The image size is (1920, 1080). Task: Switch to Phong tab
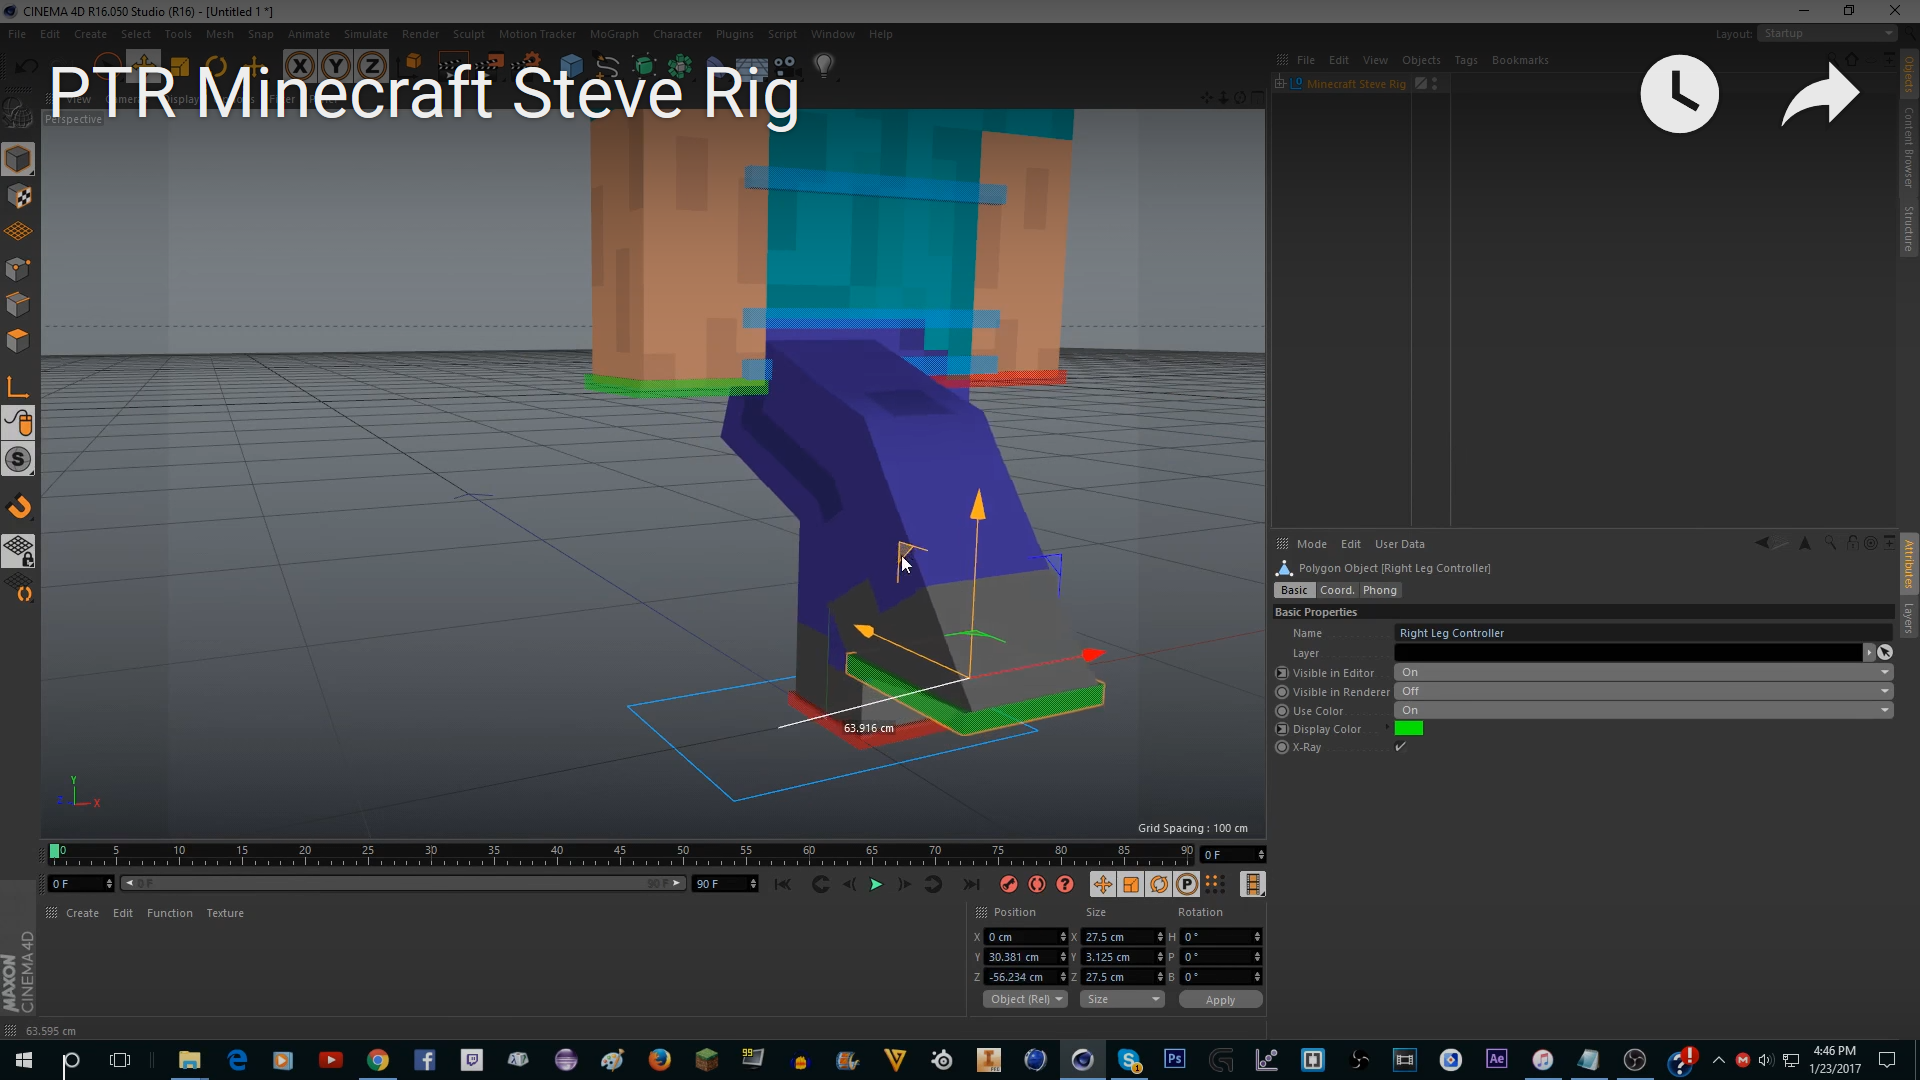1379,590
